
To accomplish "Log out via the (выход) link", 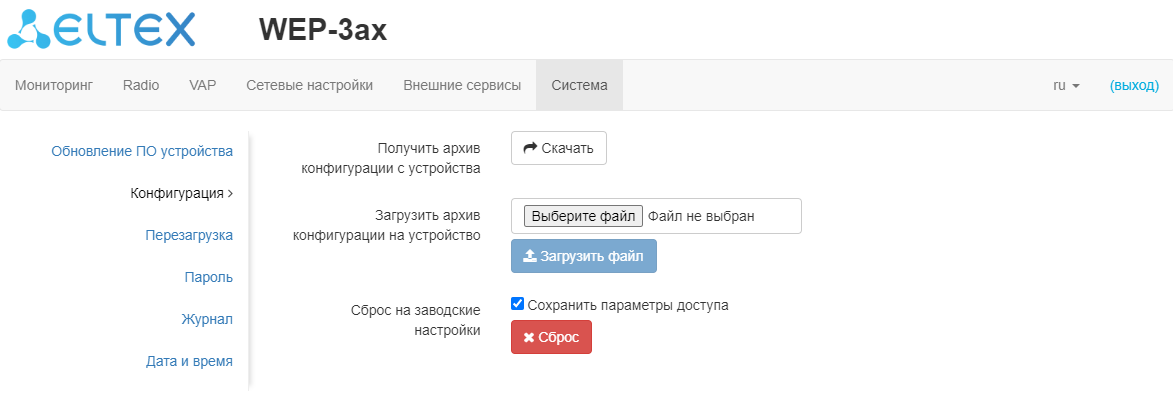I will click(1134, 85).
